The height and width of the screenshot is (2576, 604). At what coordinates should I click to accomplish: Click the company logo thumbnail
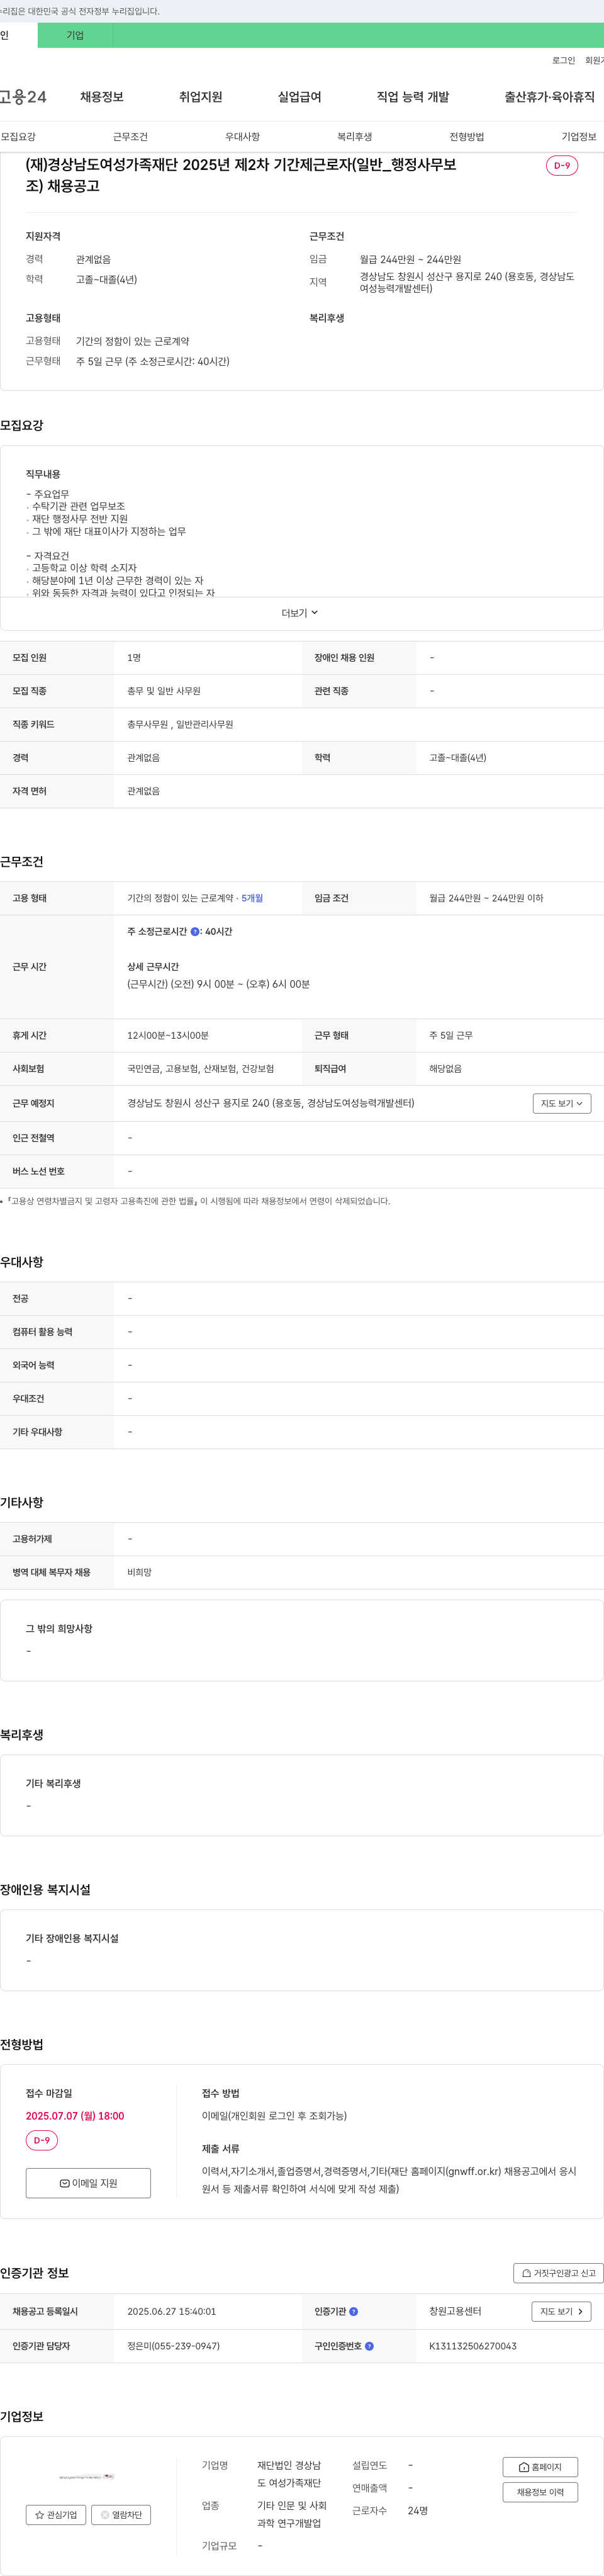87,2476
